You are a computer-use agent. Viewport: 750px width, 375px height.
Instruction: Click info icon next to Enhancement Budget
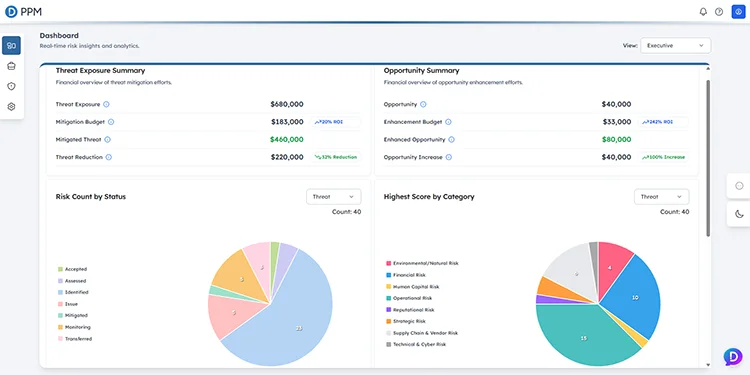click(448, 122)
